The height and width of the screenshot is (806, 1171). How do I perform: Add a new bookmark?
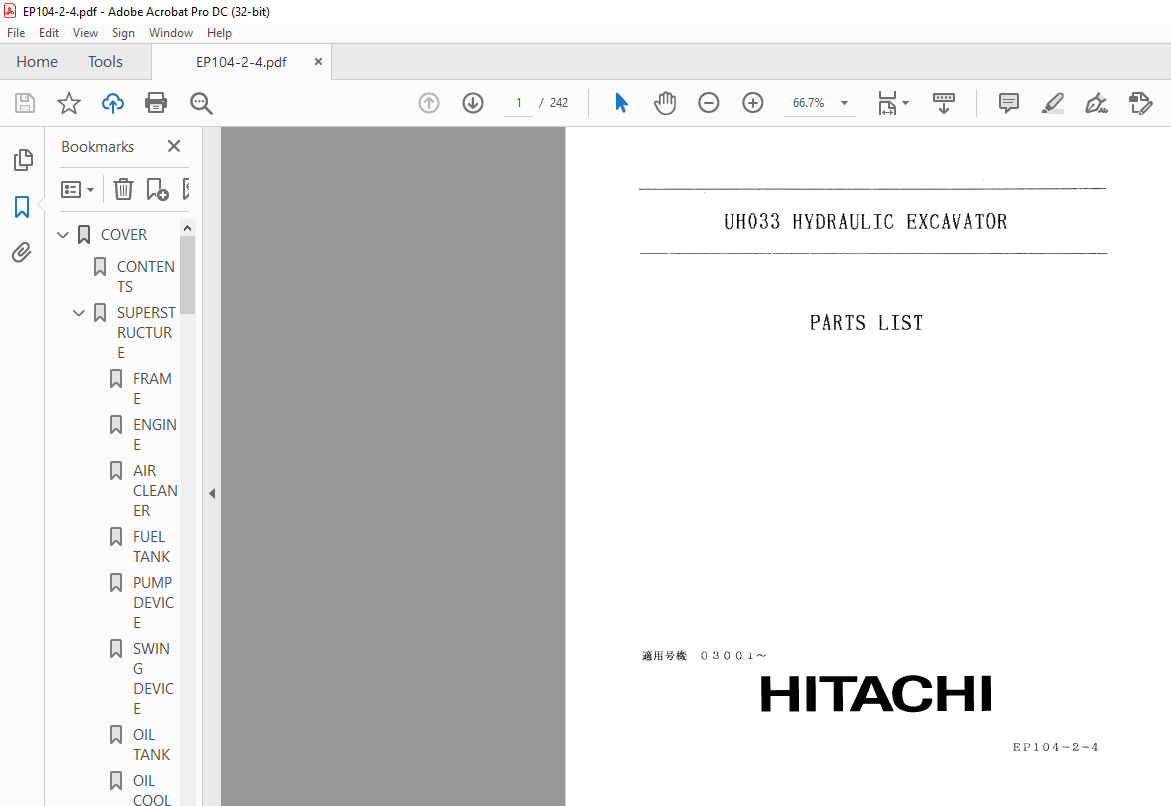157,189
